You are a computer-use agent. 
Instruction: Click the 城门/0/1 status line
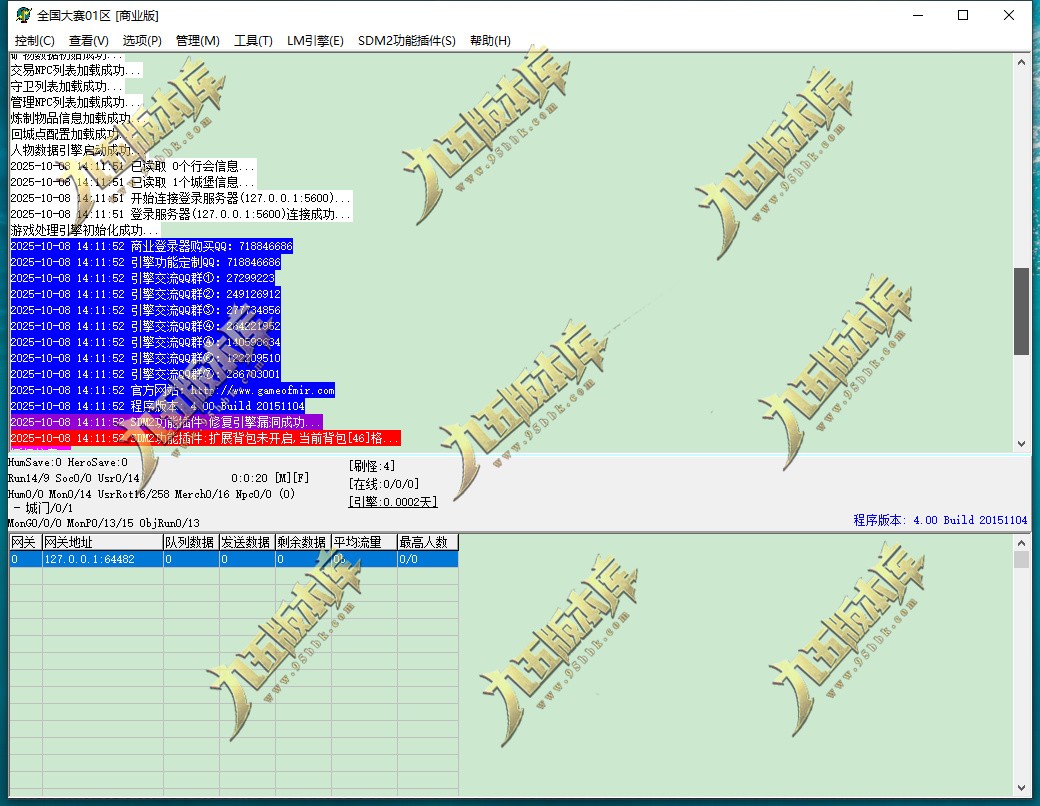[x=43, y=508]
